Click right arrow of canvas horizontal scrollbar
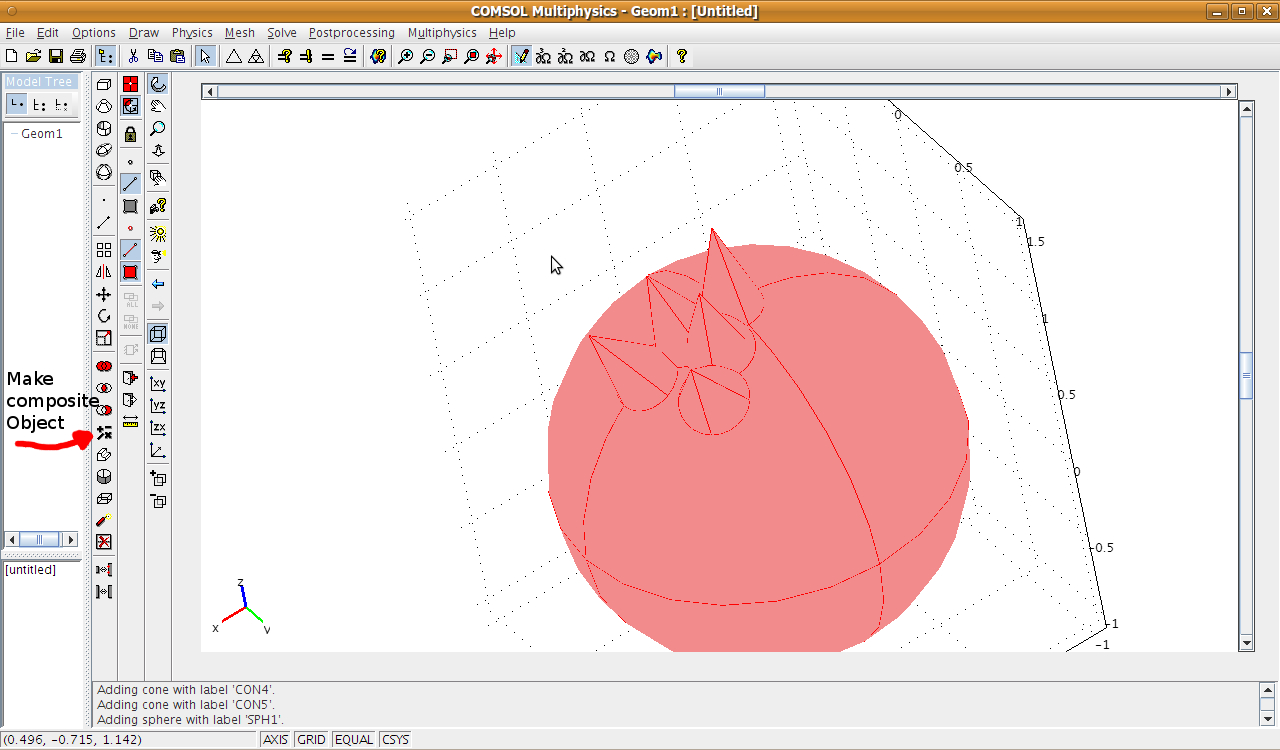 pos(1229,91)
